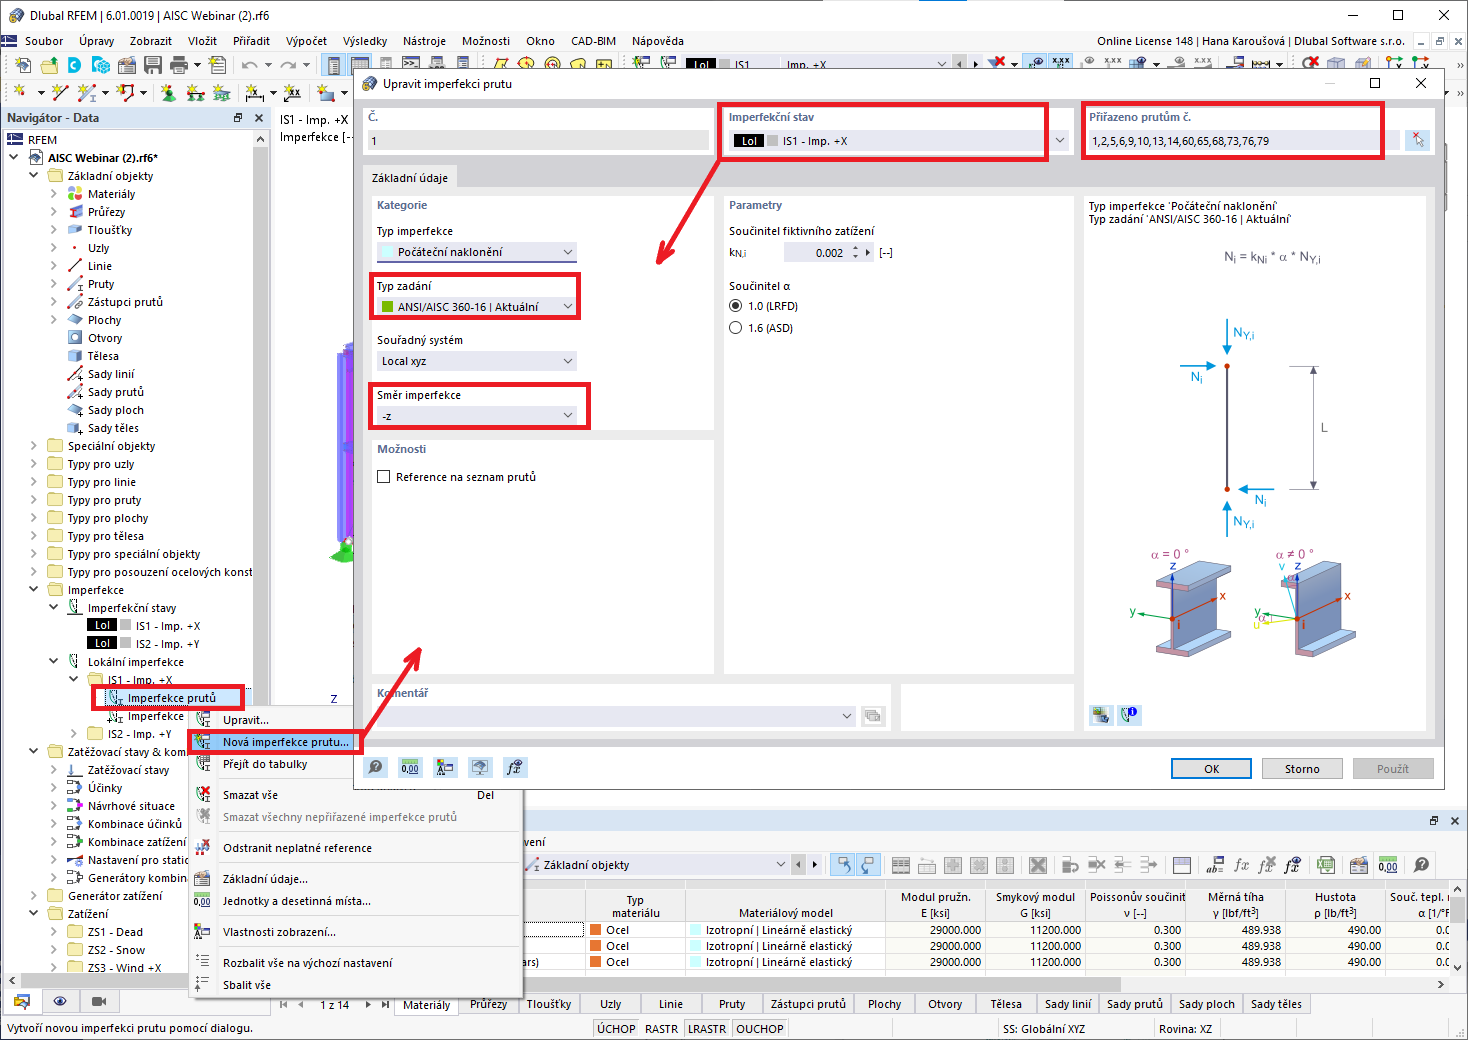The height and width of the screenshot is (1040, 1468).
Task: Open the Komentář dropdown
Action: point(847,716)
